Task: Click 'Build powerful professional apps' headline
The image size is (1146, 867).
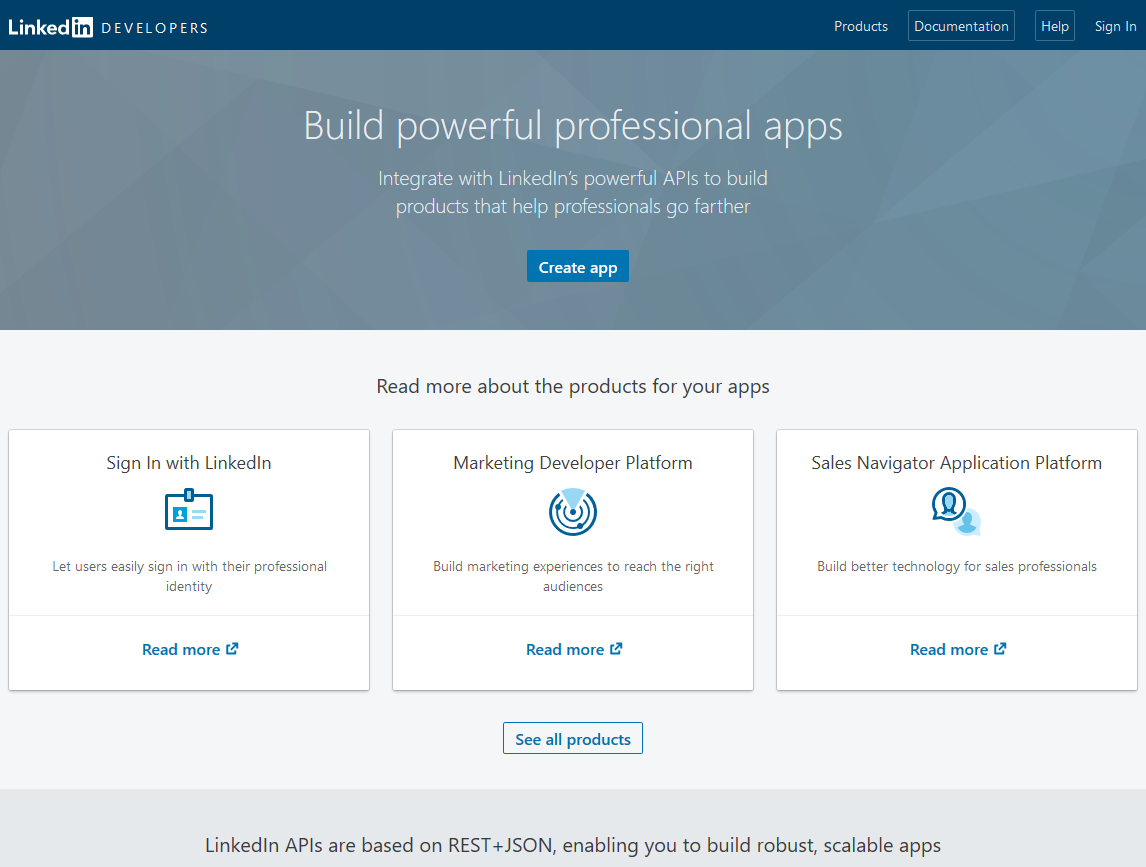Action: coord(573,126)
